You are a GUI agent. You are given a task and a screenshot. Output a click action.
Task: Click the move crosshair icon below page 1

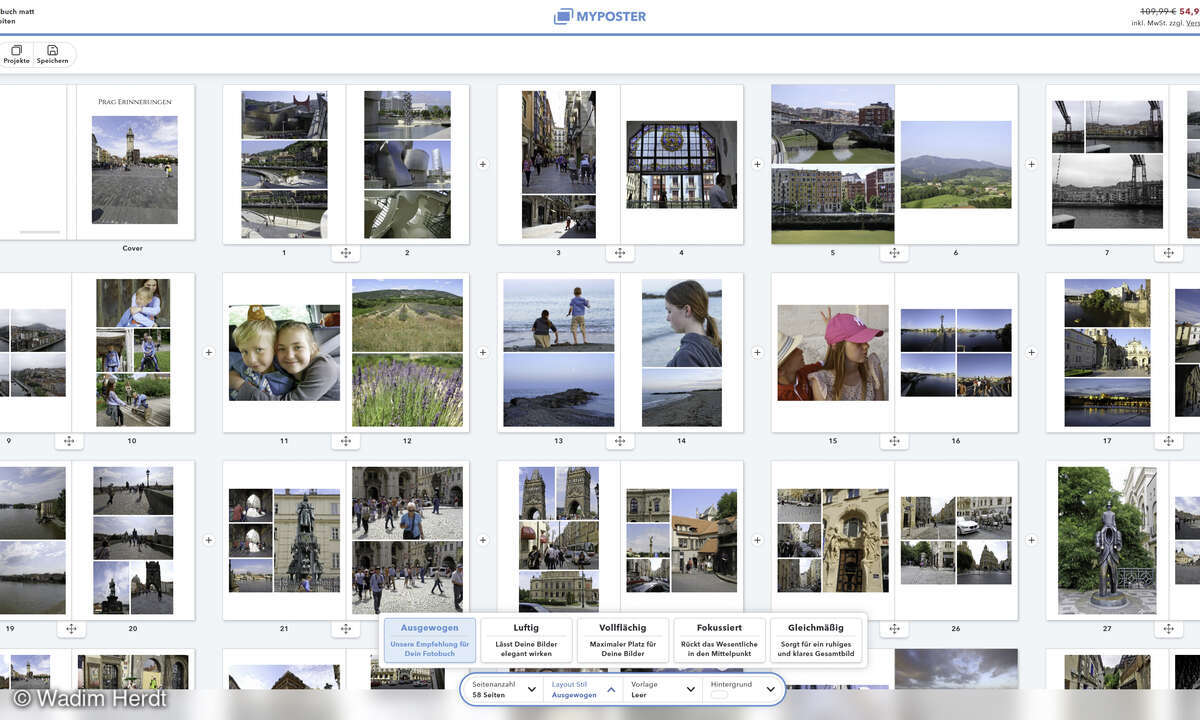pyautogui.click(x=346, y=252)
